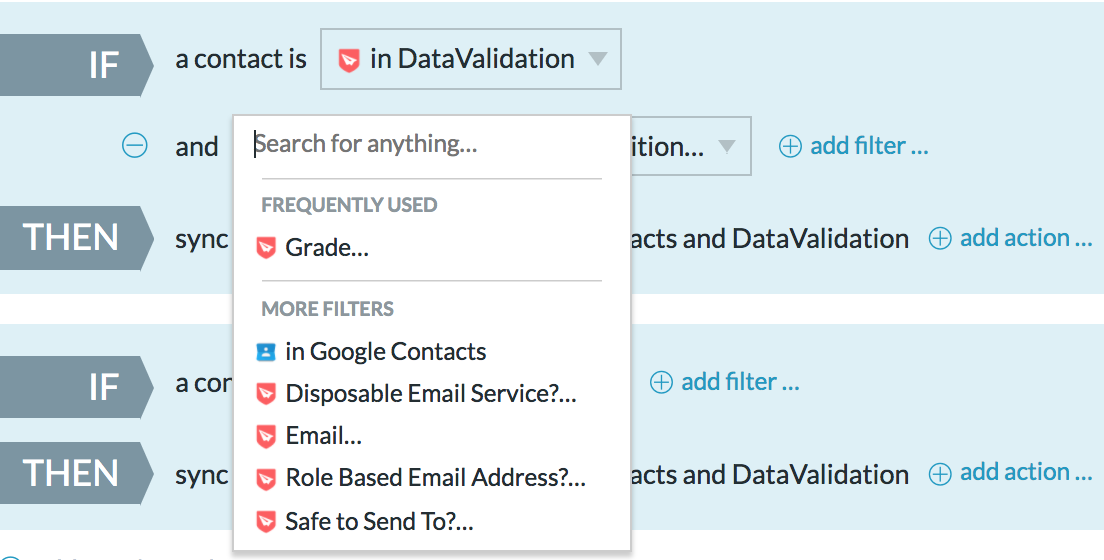
Task: Click 'add filter ...' in the second rule
Action: tap(724, 382)
